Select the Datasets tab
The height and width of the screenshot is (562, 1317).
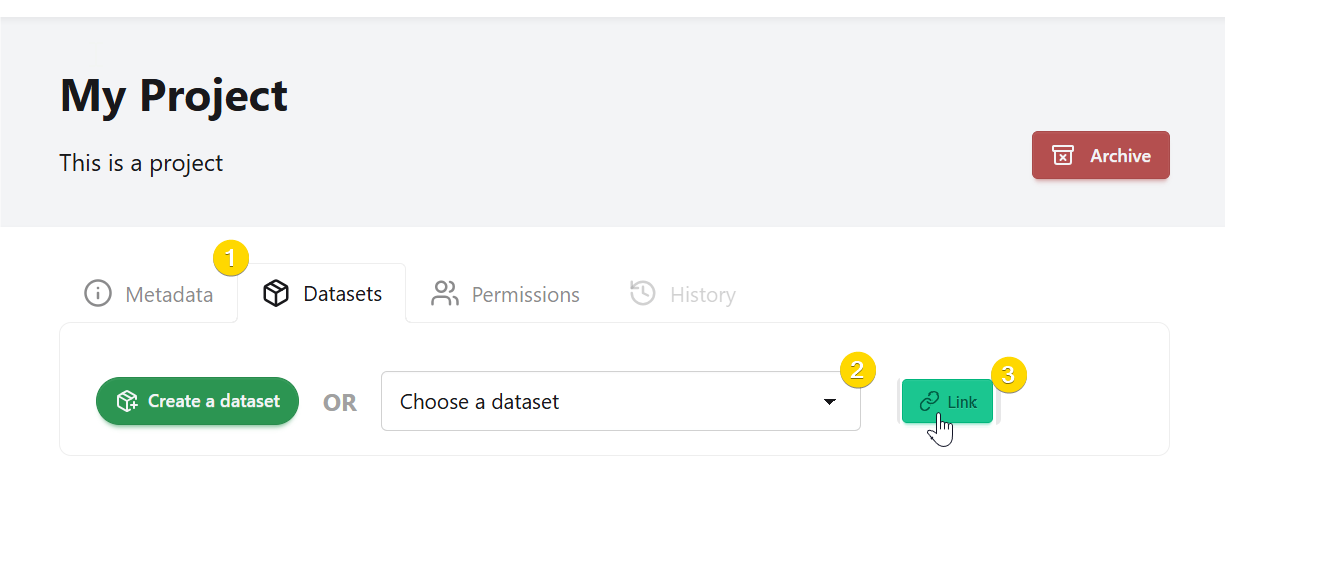click(342, 294)
